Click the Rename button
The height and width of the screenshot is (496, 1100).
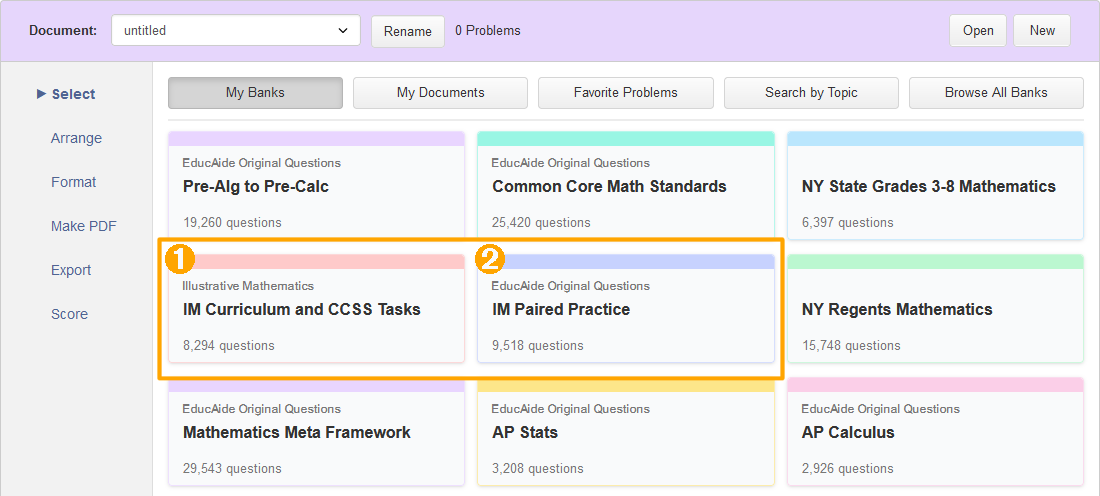point(408,31)
